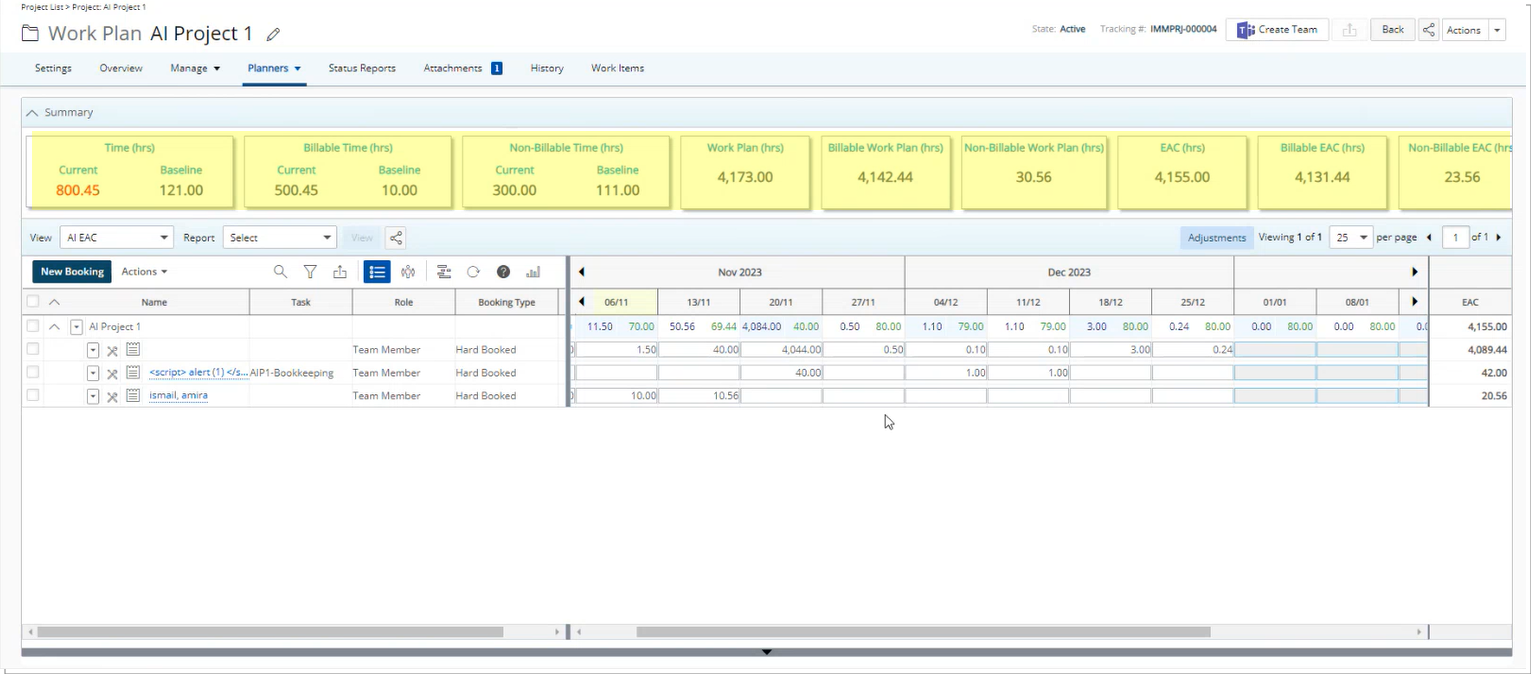The height and width of the screenshot is (674, 1531).
Task: Open the Status Reports tab
Action: pyautogui.click(x=362, y=68)
